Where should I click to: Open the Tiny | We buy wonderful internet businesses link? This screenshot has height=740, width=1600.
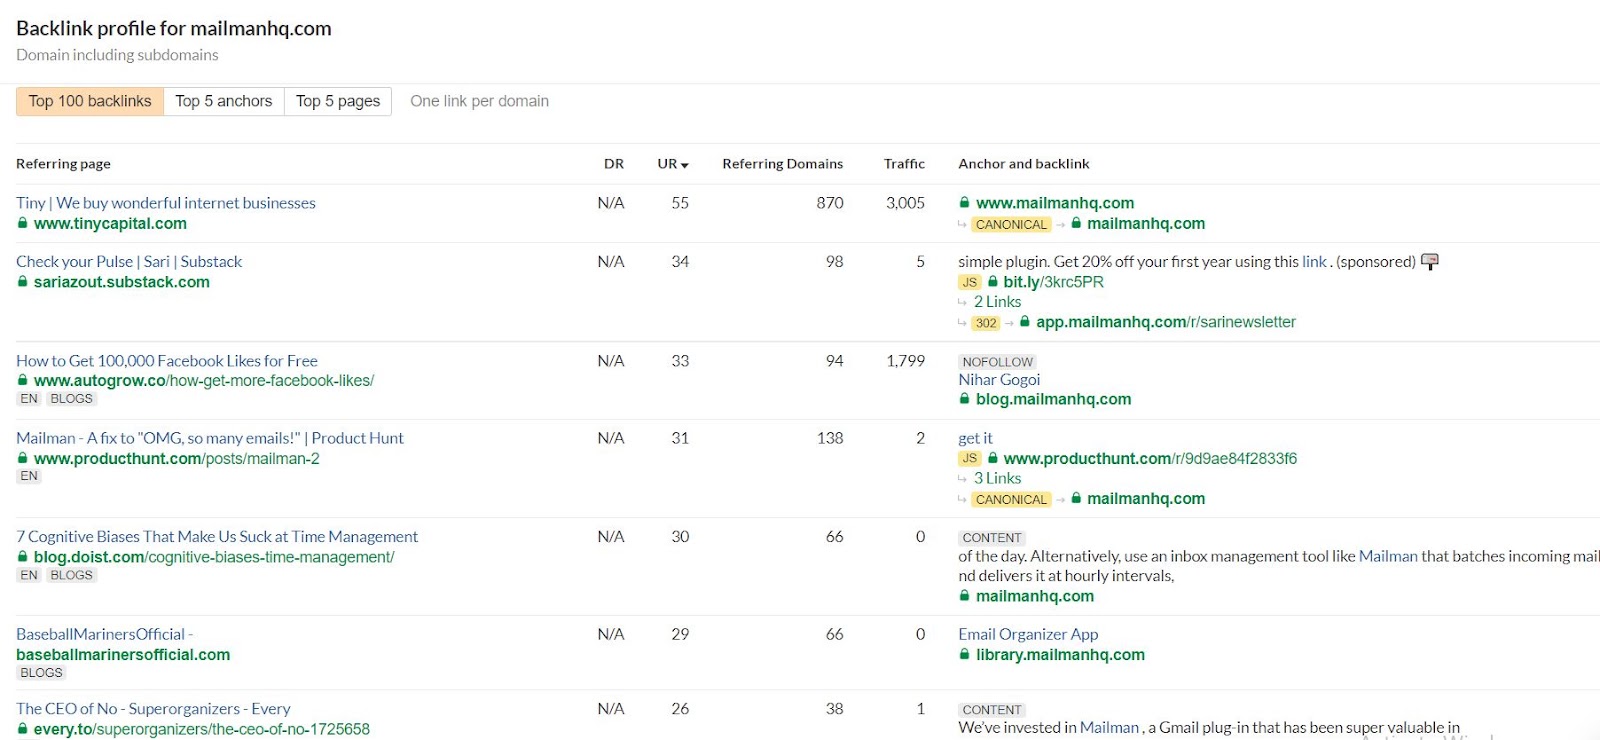pos(166,203)
